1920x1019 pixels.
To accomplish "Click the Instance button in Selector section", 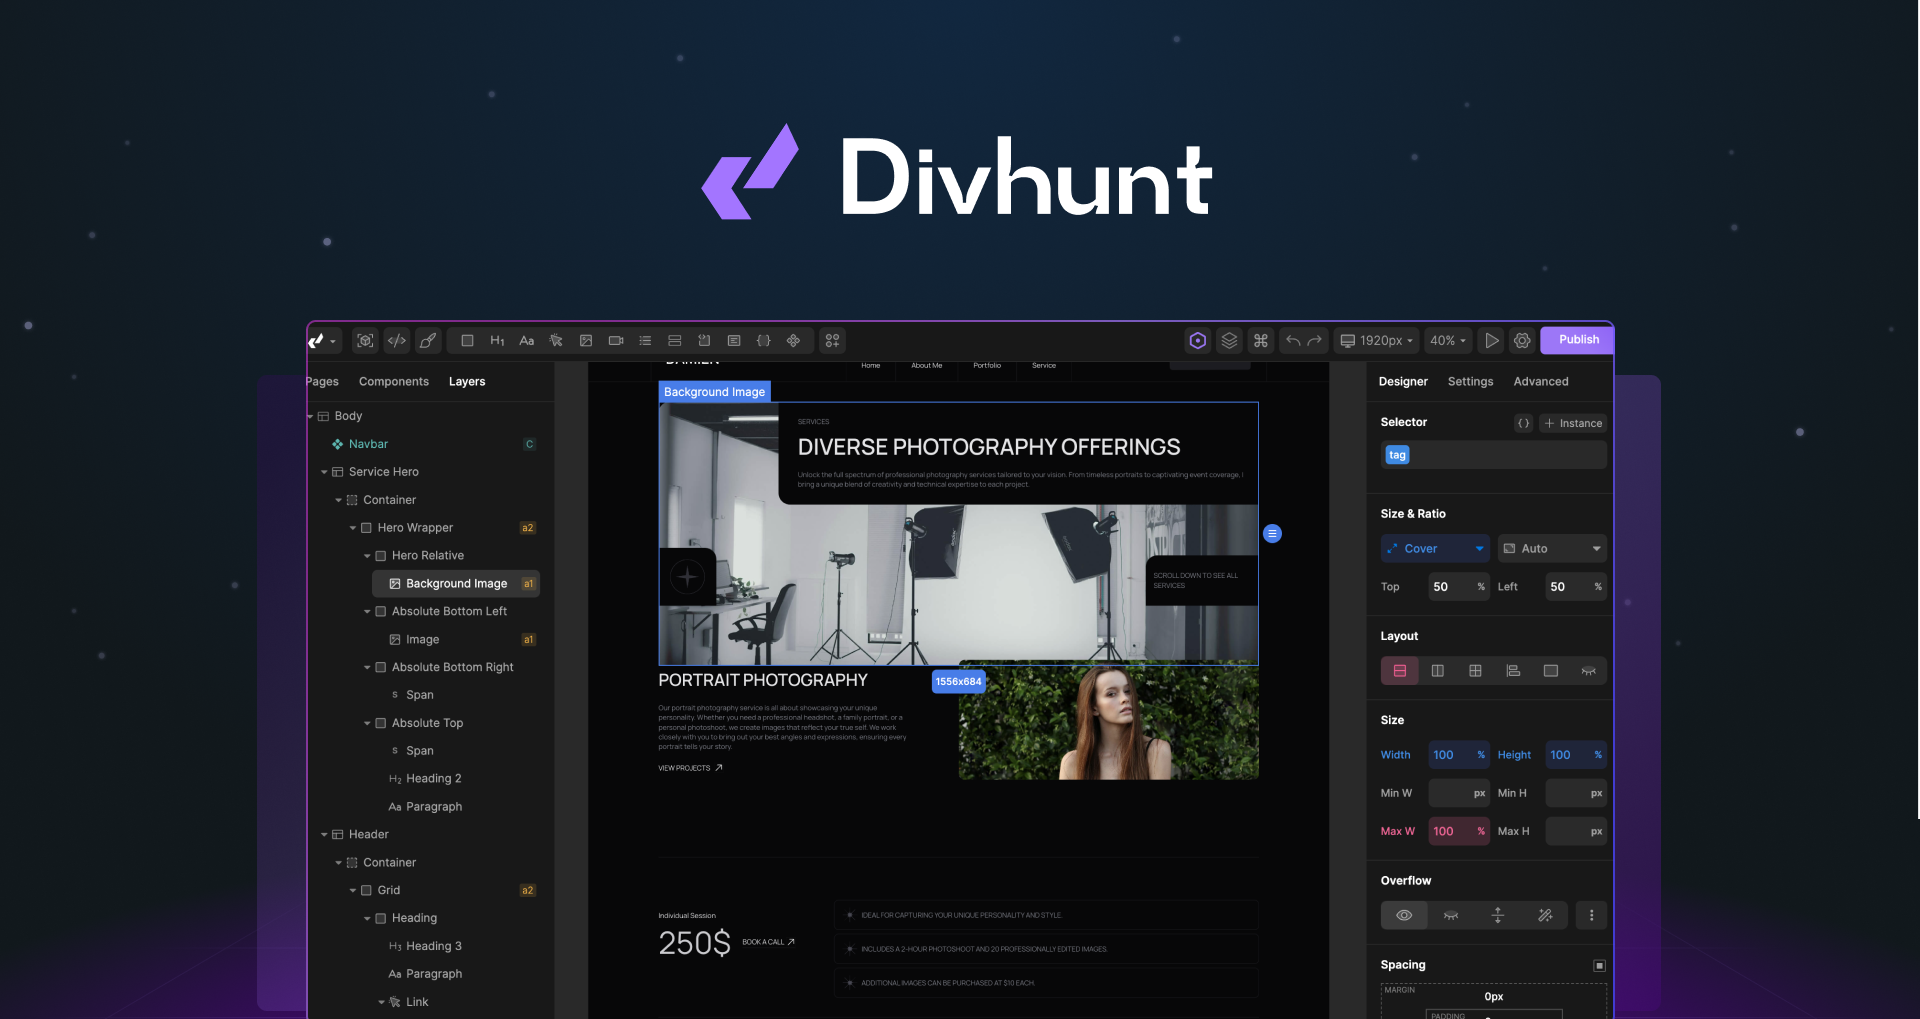I will (x=1573, y=423).
